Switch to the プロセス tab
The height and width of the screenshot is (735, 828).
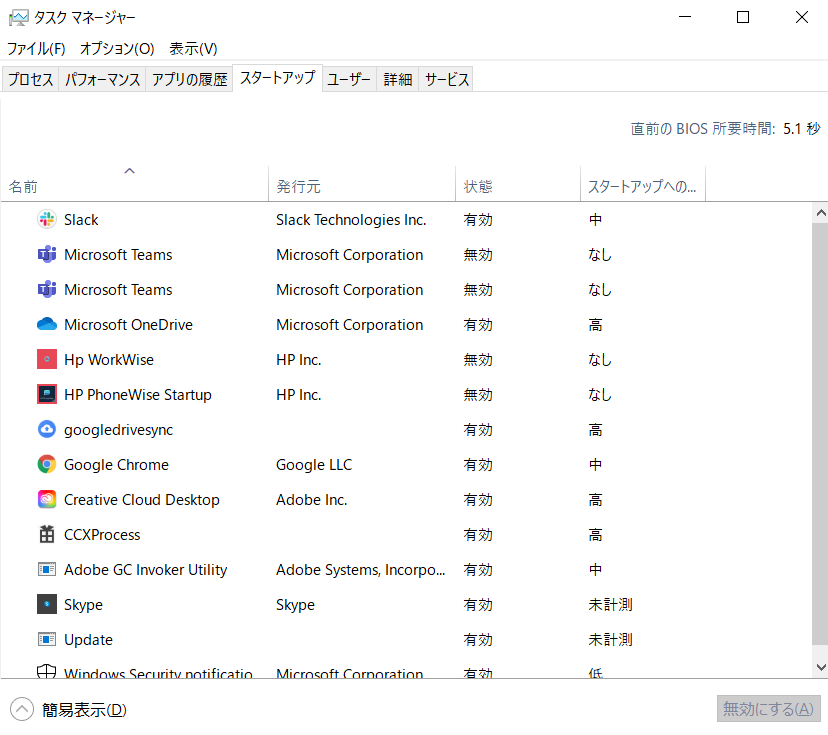[30, 79]
